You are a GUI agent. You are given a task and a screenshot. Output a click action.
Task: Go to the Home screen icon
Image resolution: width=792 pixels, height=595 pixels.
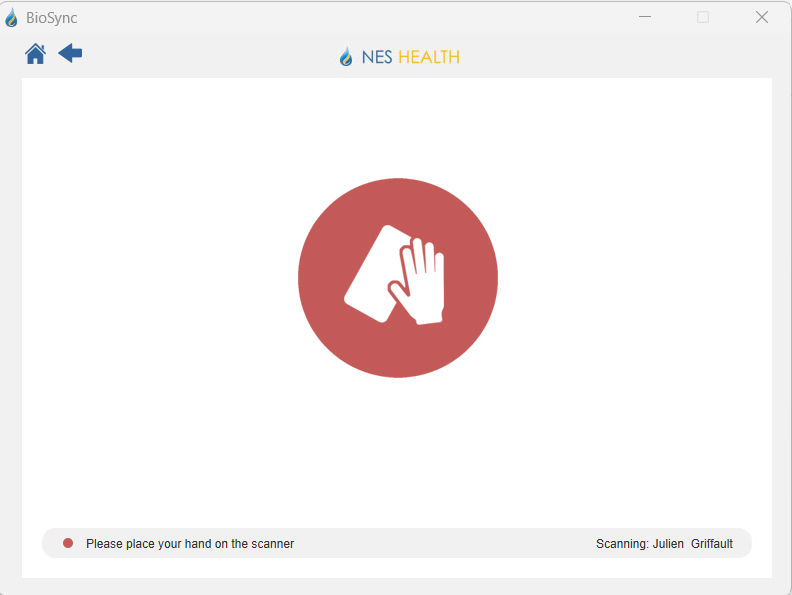(35, 54)
